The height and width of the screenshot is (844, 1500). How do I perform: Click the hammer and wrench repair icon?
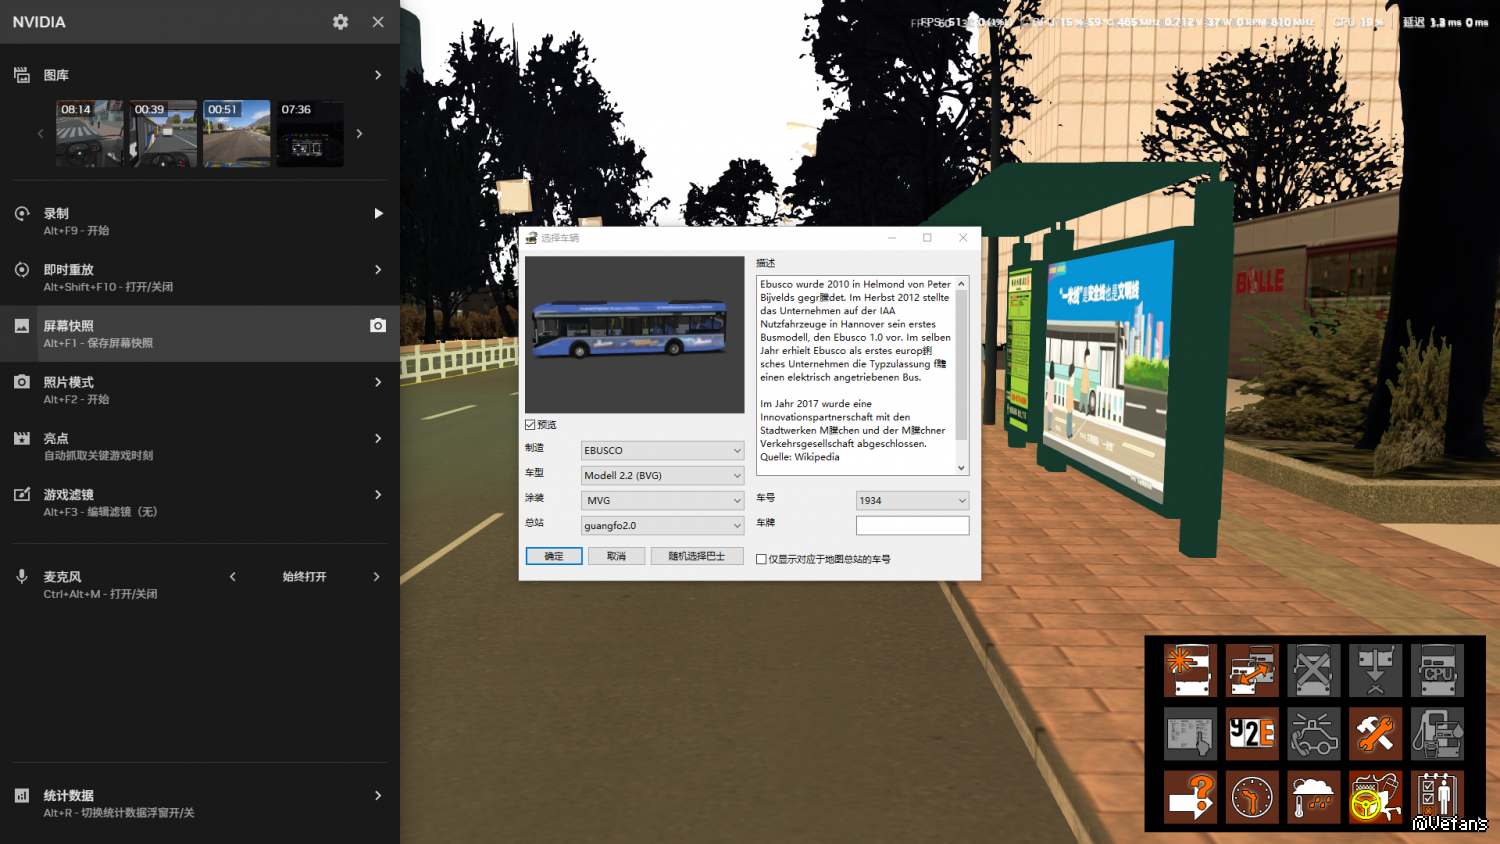click(x=1375, y=734)
